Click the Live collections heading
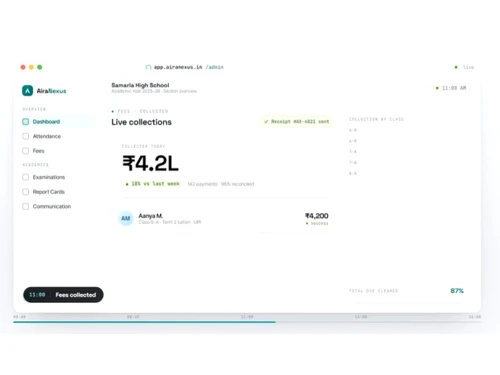500x375 pixels. [141, 122]
